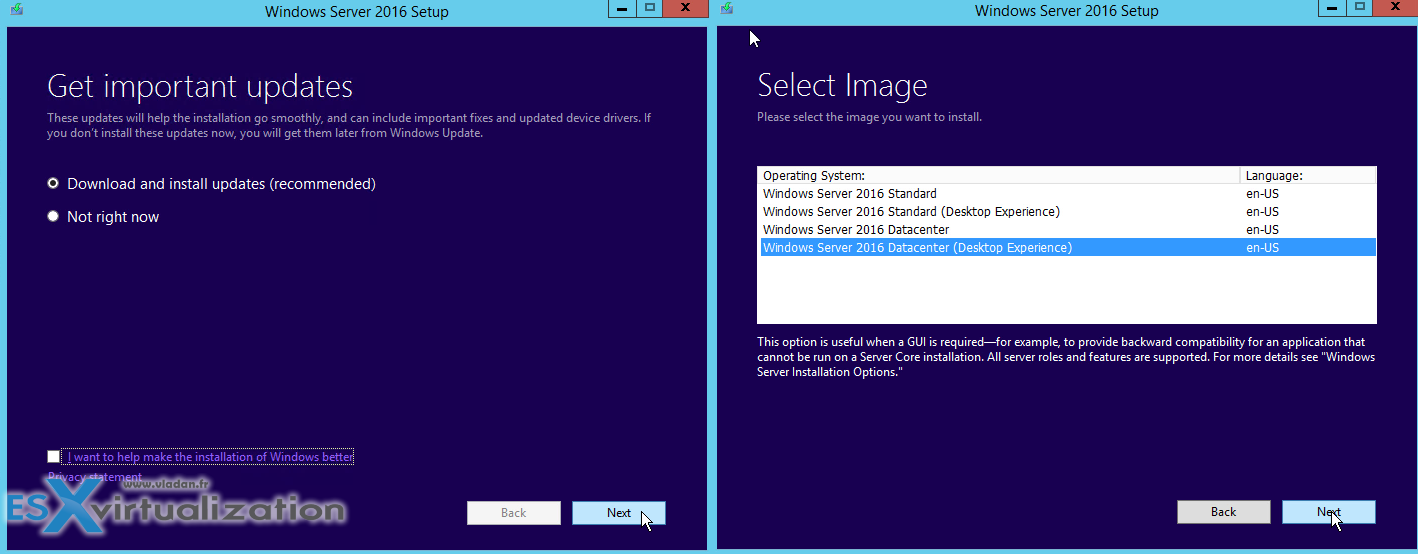Select Windows Server 2016 Standard (Desktop Experience)
1418x554 pixels.
[x=1068, y=212]
